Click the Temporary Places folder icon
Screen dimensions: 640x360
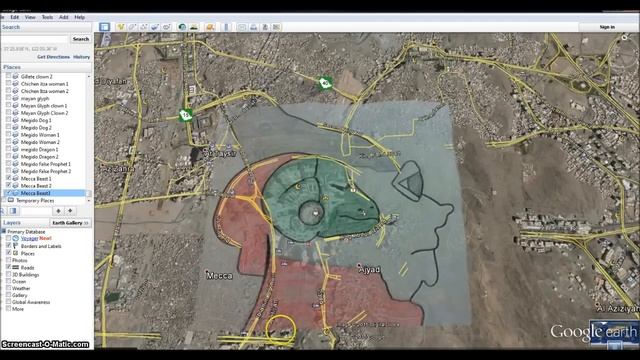coord(11,200)
